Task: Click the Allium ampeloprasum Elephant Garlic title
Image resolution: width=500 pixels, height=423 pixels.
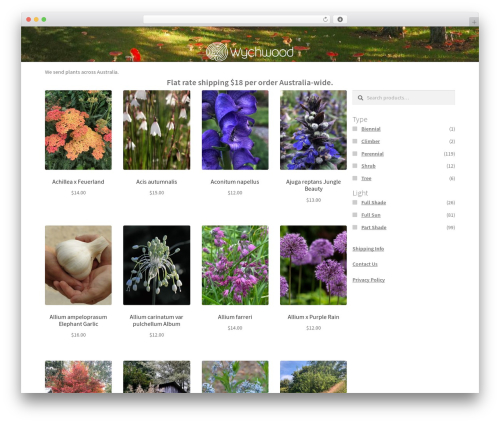Action: [x=78, y=320]
